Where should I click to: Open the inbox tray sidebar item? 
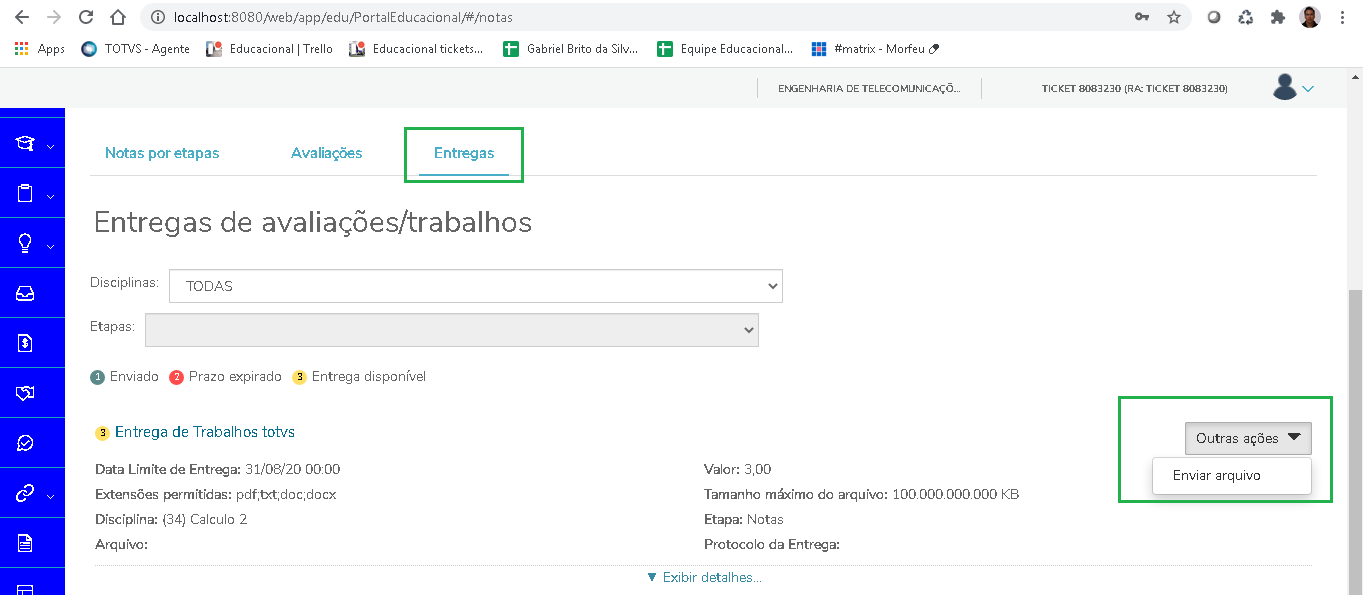25,293
